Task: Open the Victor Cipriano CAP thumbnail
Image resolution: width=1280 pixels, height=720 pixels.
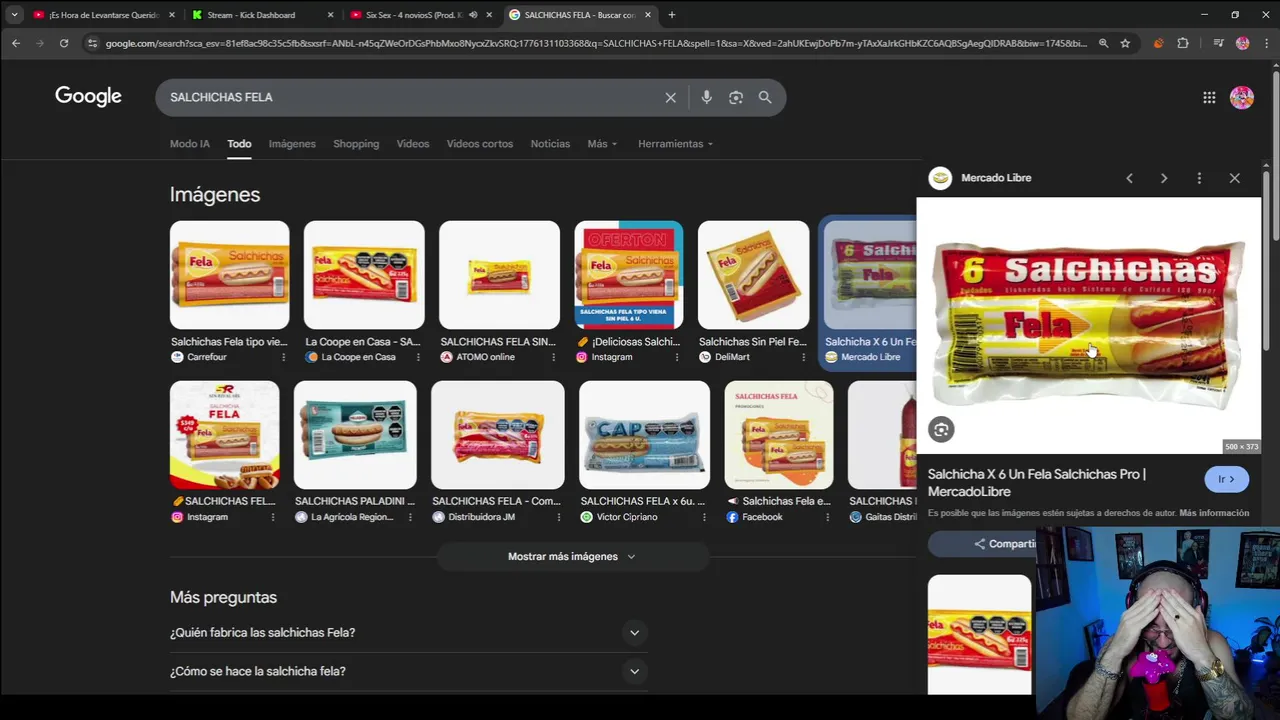Action: [x=644, y=435]
